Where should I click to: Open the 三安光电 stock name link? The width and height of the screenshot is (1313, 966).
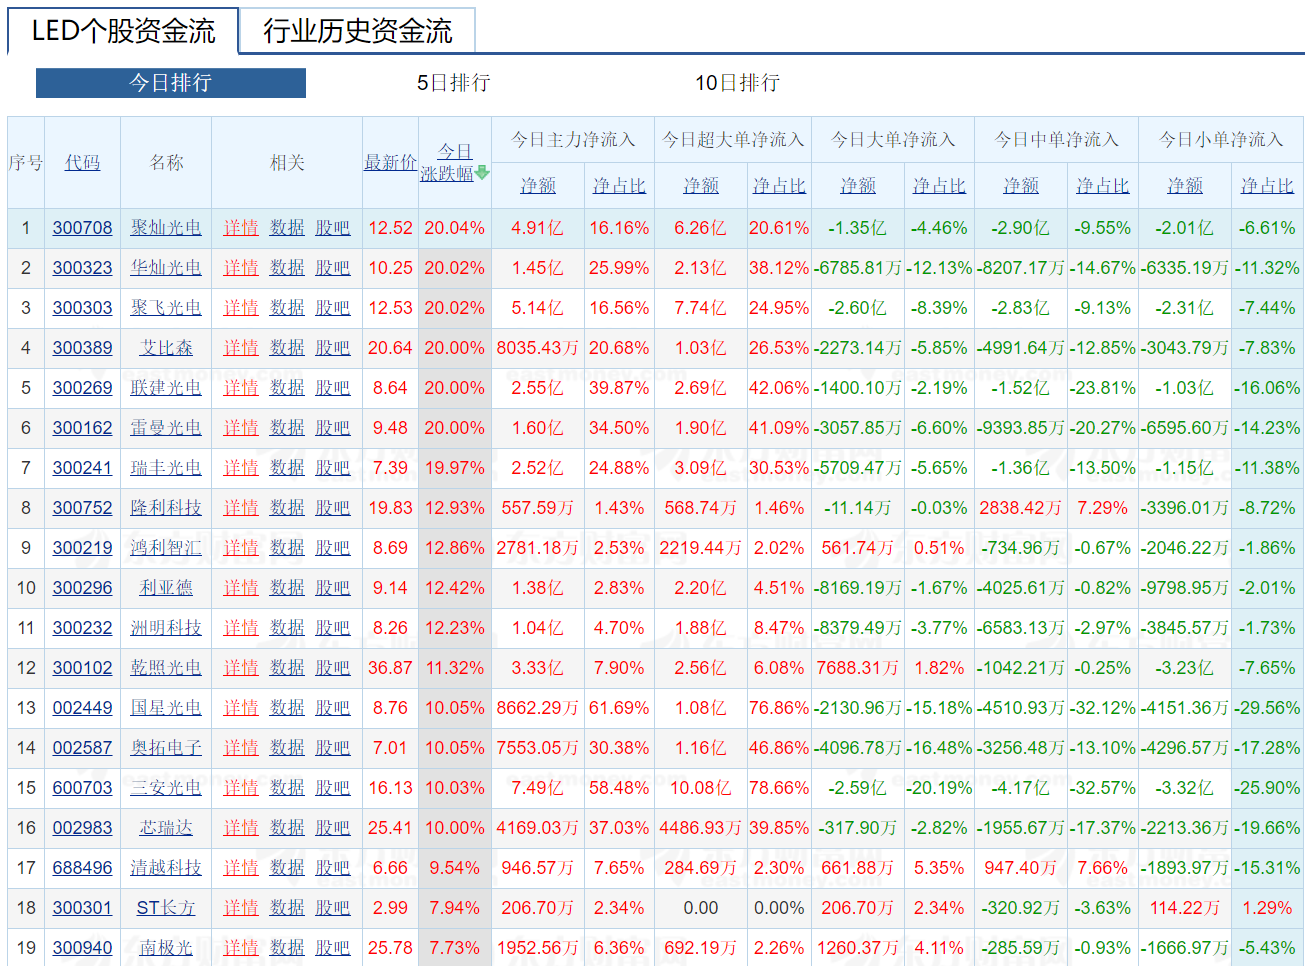click(x=165, y=787)
